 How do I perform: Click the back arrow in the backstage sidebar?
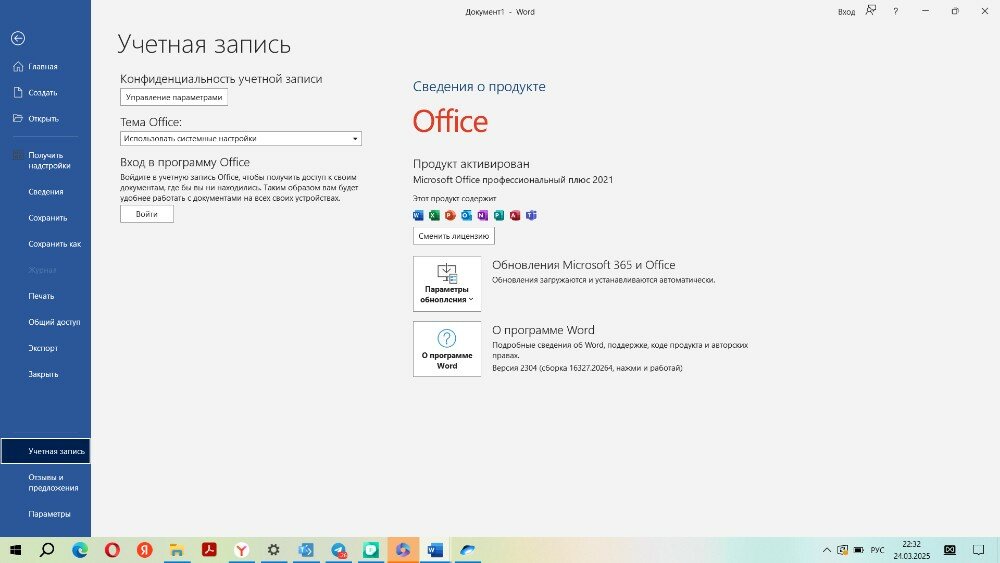pos(18,39)
